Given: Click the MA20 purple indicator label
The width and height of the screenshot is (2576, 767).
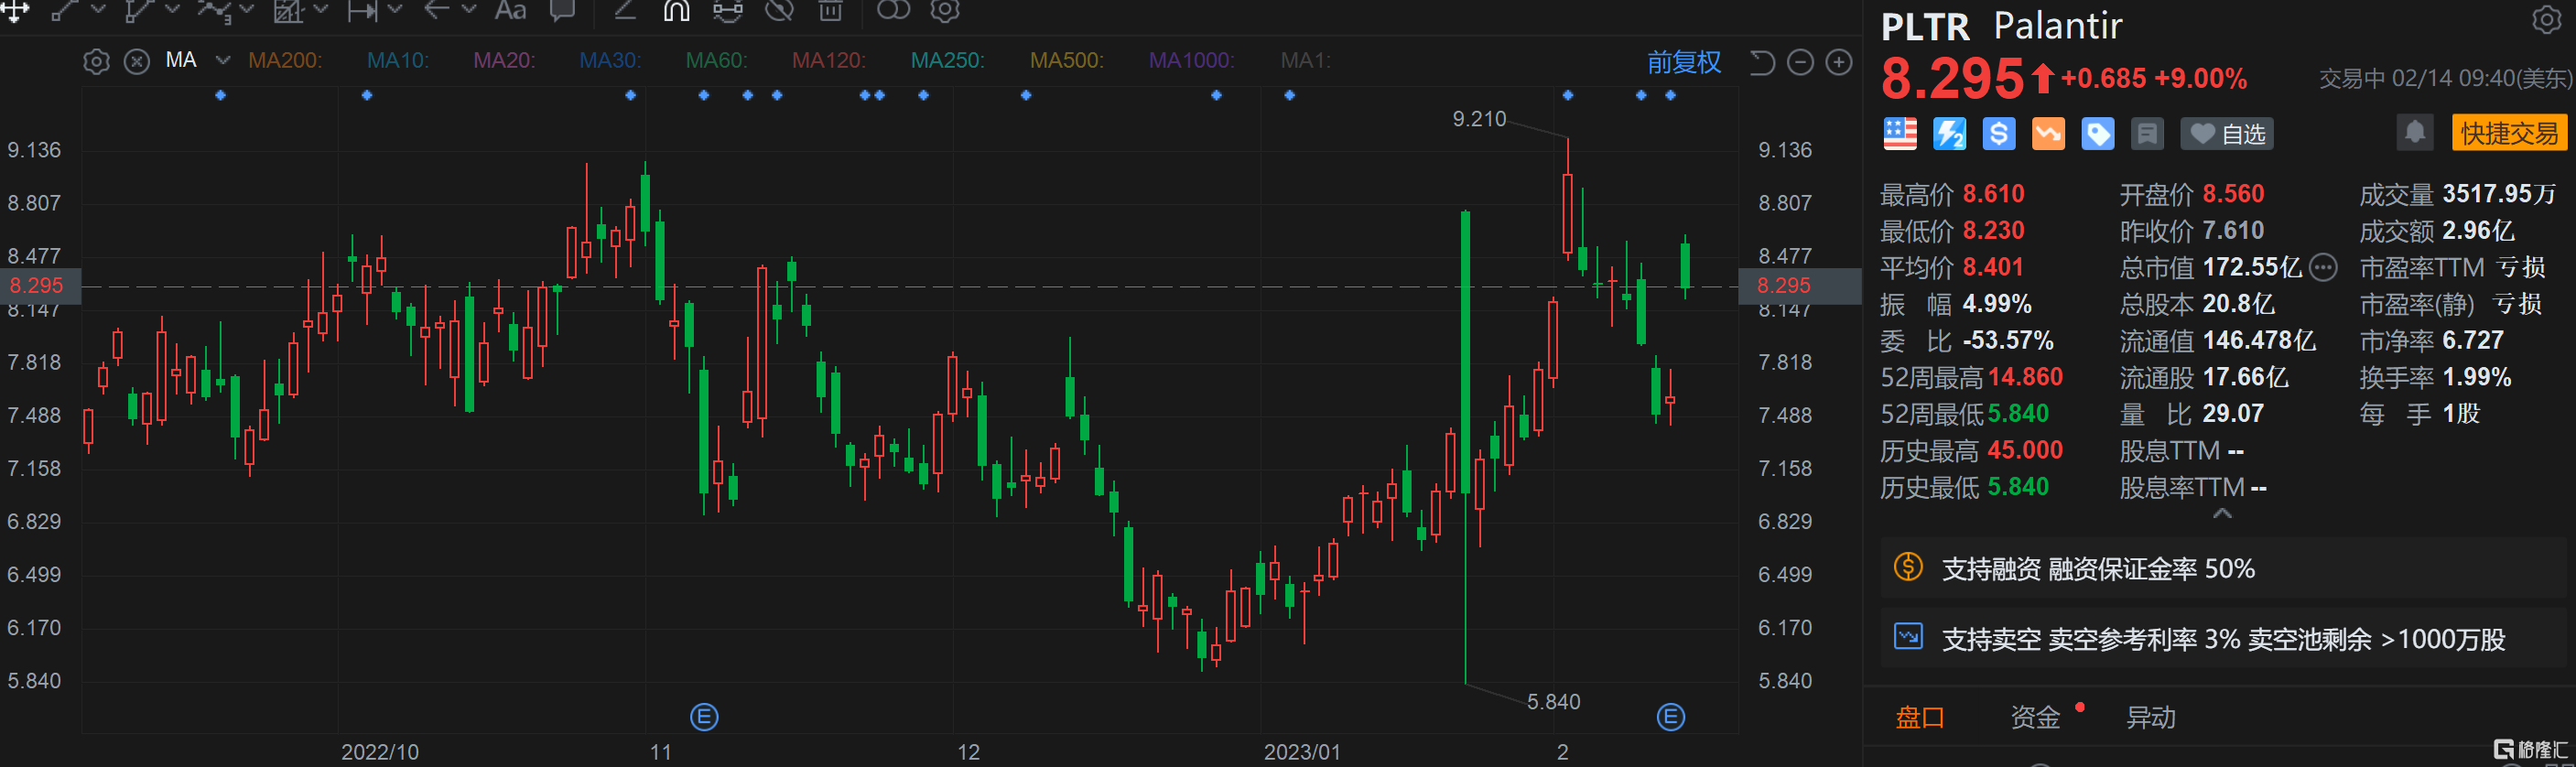Looking at the screenshot, I should pyautogui.click(x=504, y=61).
